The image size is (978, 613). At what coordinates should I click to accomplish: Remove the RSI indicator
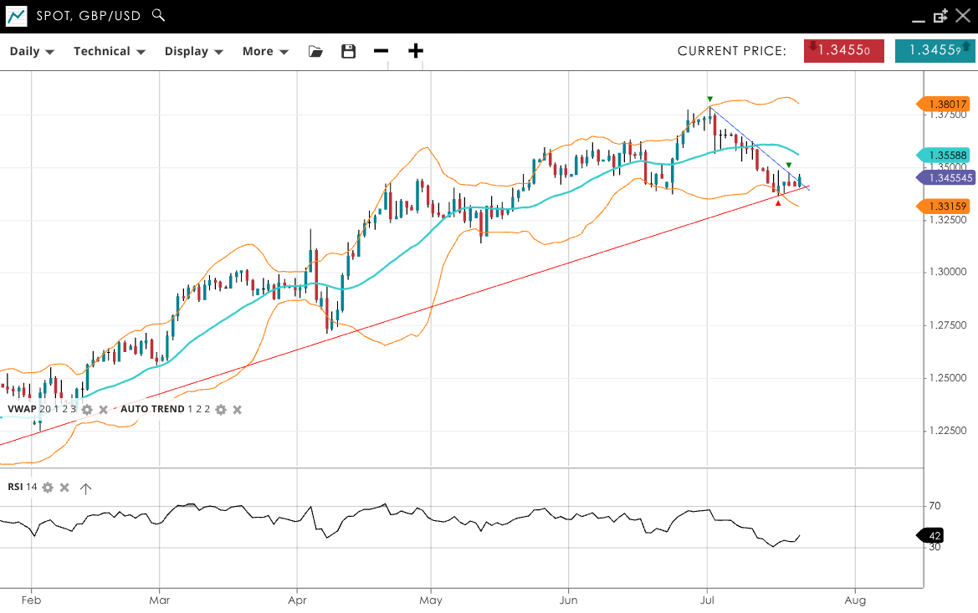(x=64, y=487)
